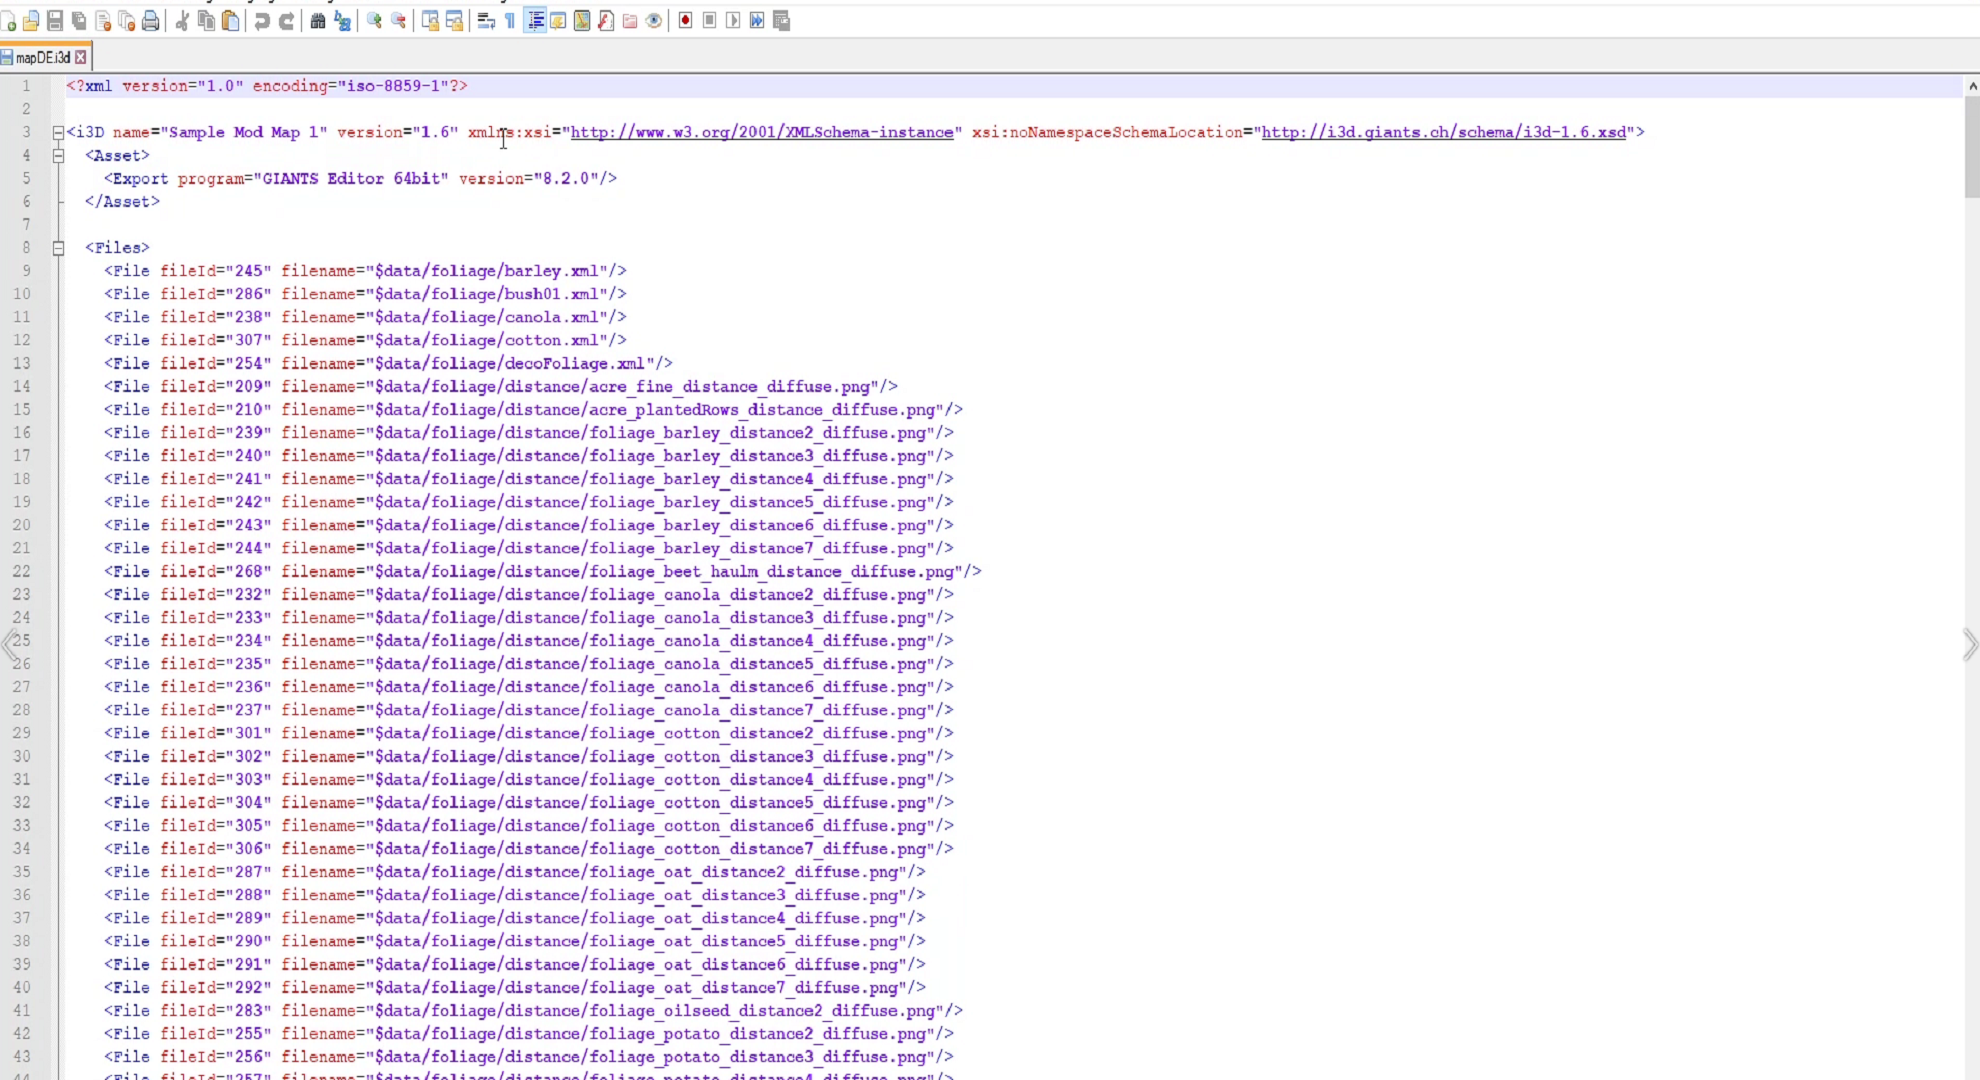Click the Cut scissors icon
1980x1080 pixels.
click(x=182, y=21)
